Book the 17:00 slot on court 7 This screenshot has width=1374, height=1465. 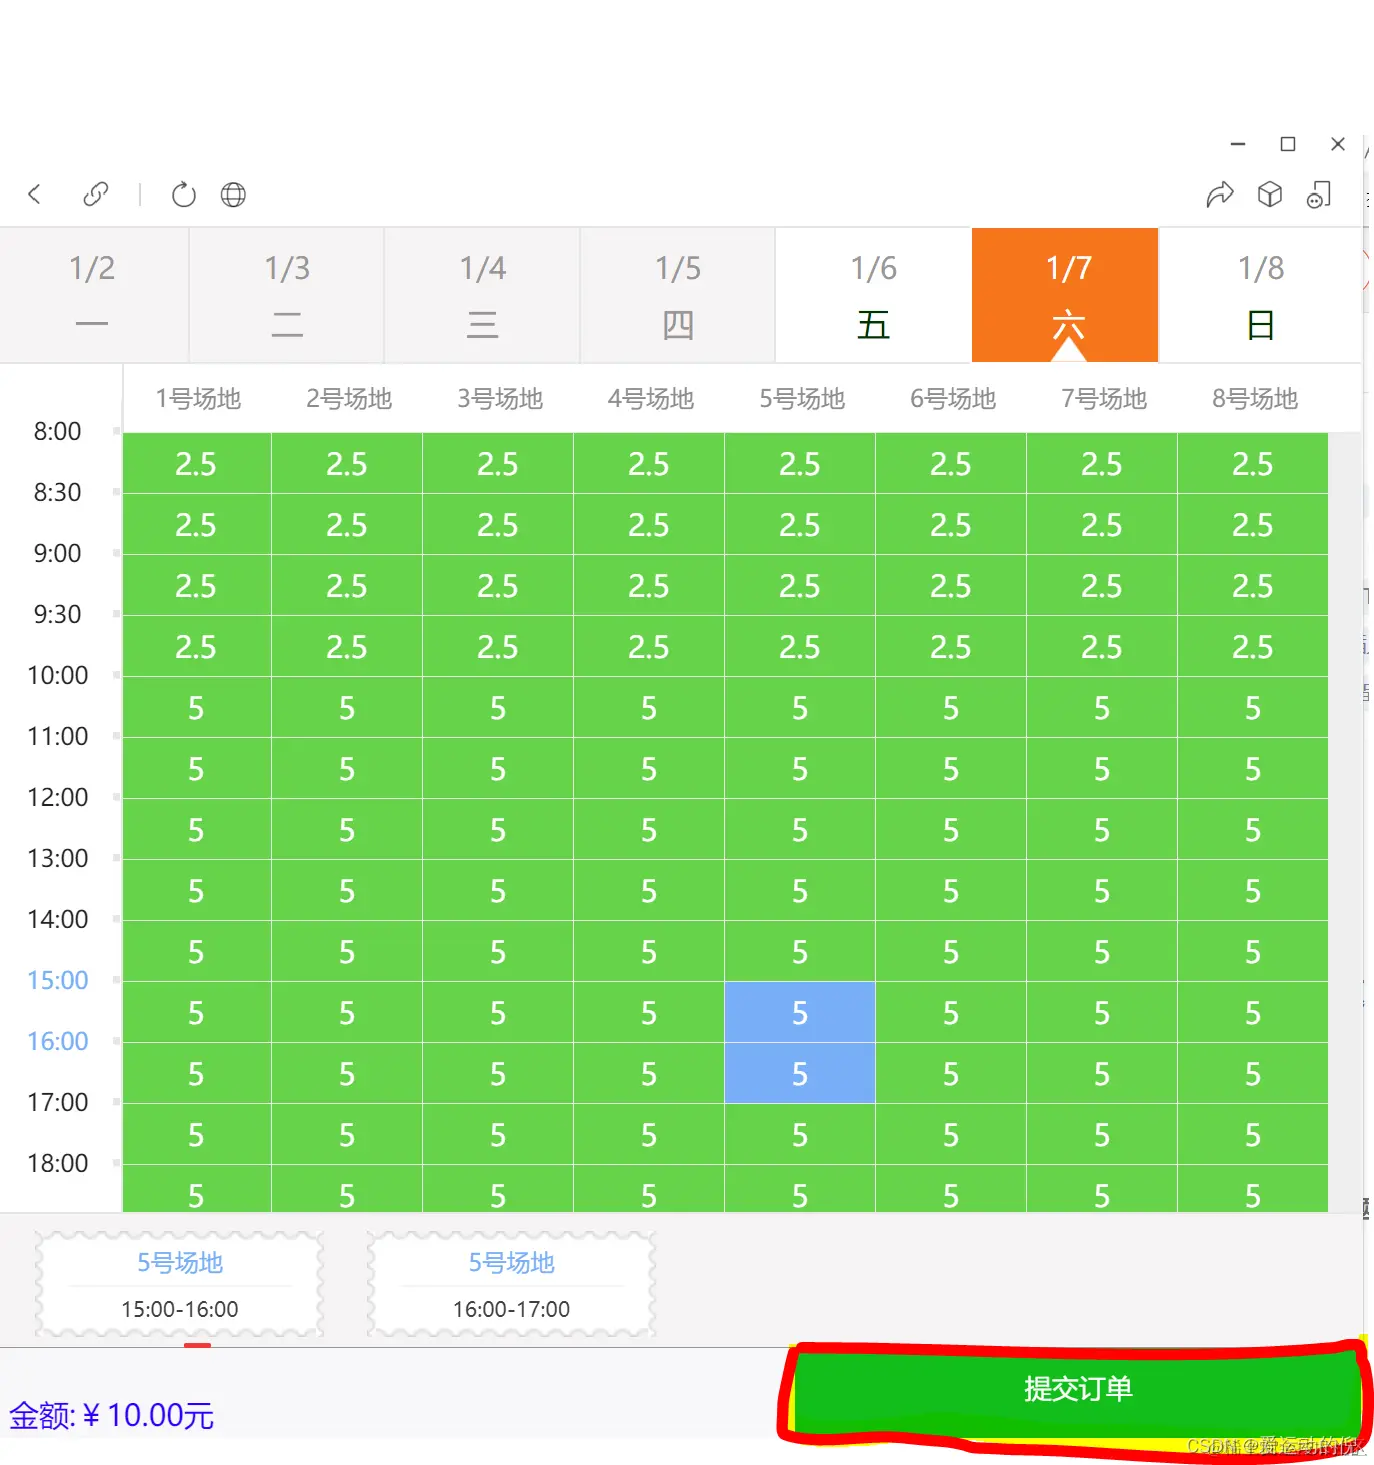tap(1102, 1135)
